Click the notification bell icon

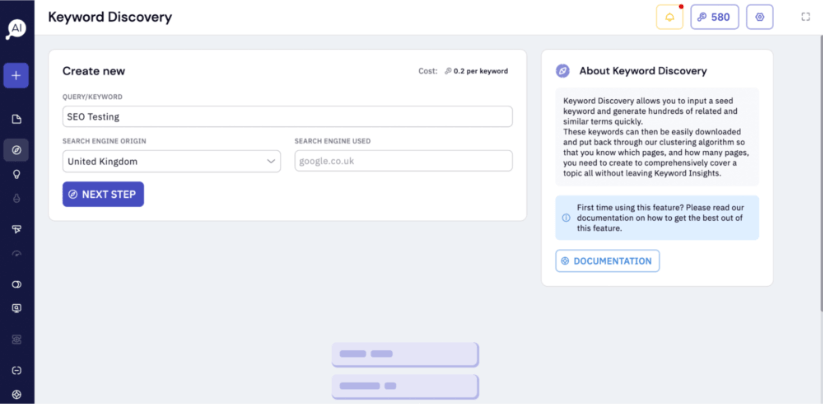[670, 17]
